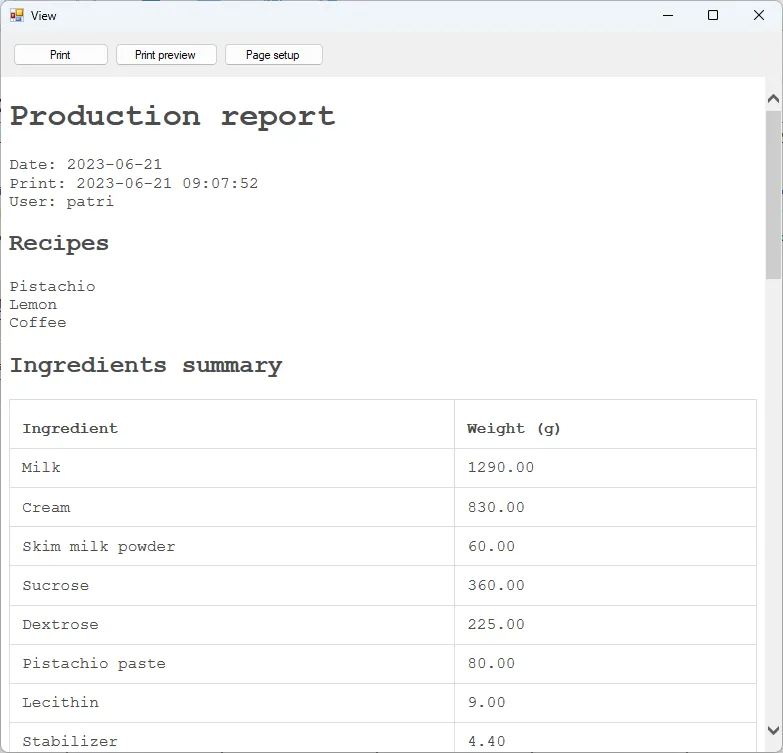Click the 'User: patri' line

point(61,202)
